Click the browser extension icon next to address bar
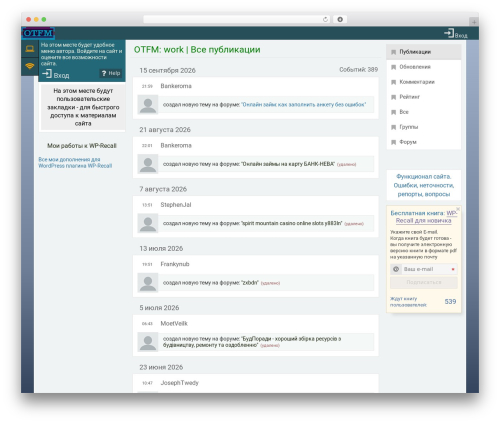The width and height of the screenshot is (500, 423). [340, 19]
